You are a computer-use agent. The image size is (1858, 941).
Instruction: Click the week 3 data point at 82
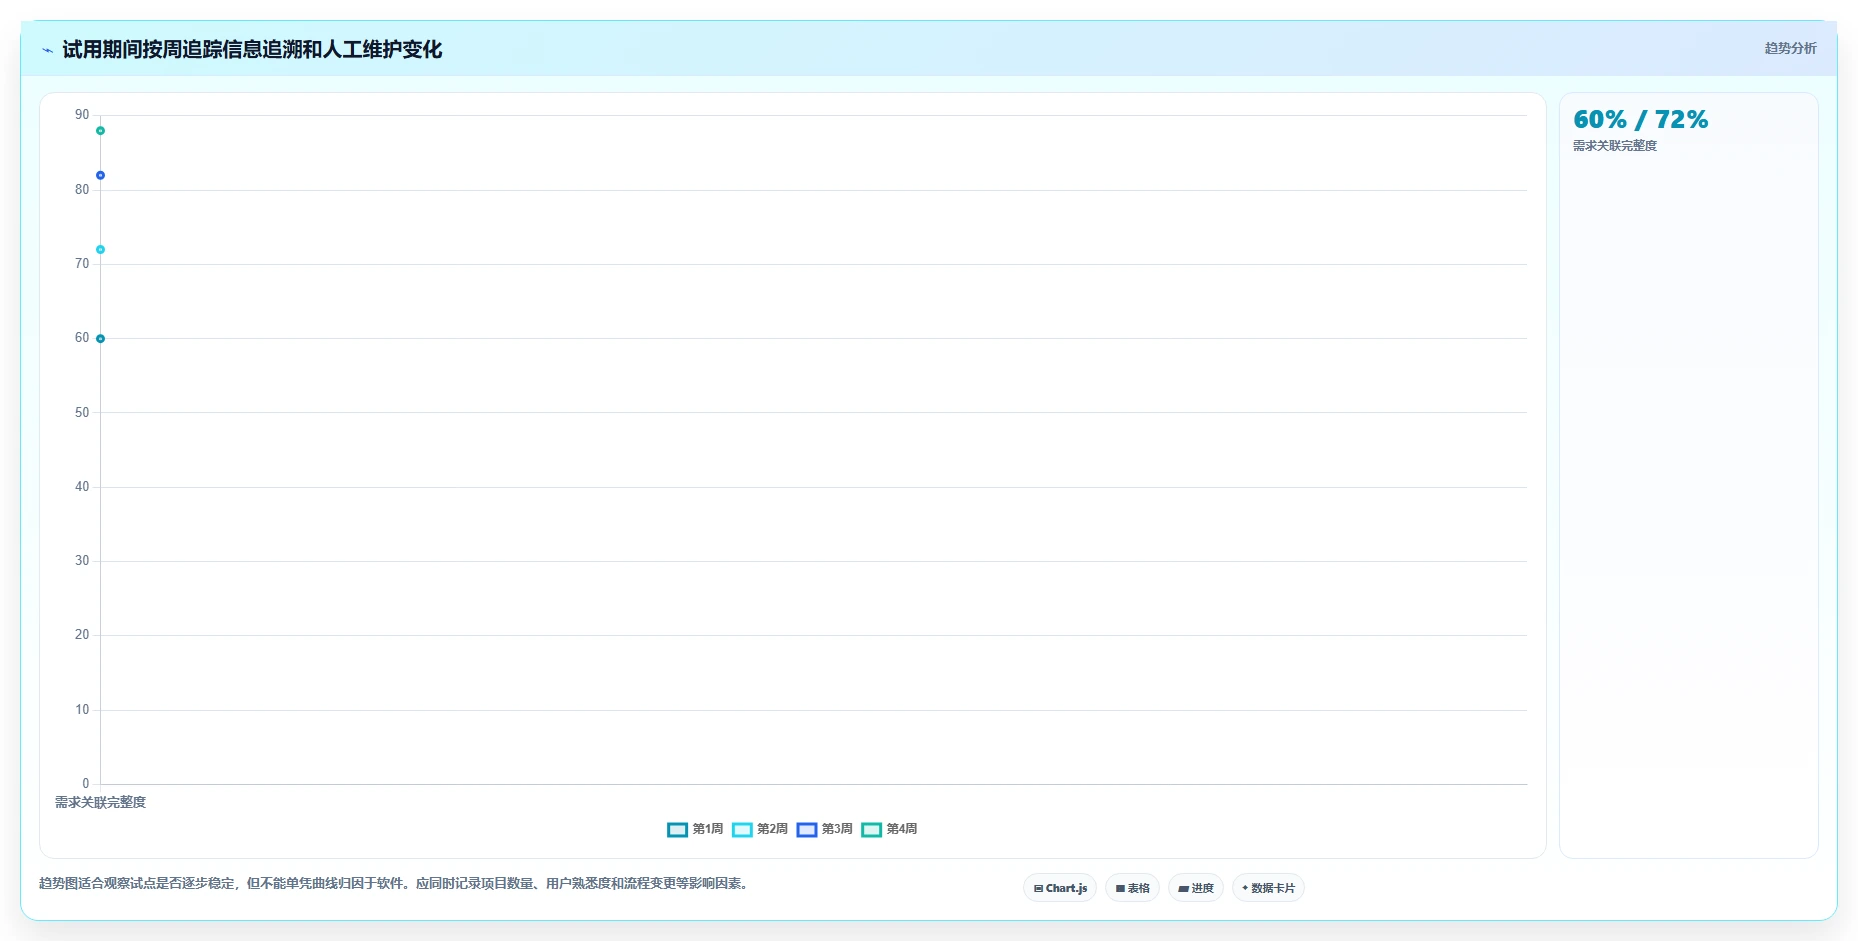[x=100, y=175]
